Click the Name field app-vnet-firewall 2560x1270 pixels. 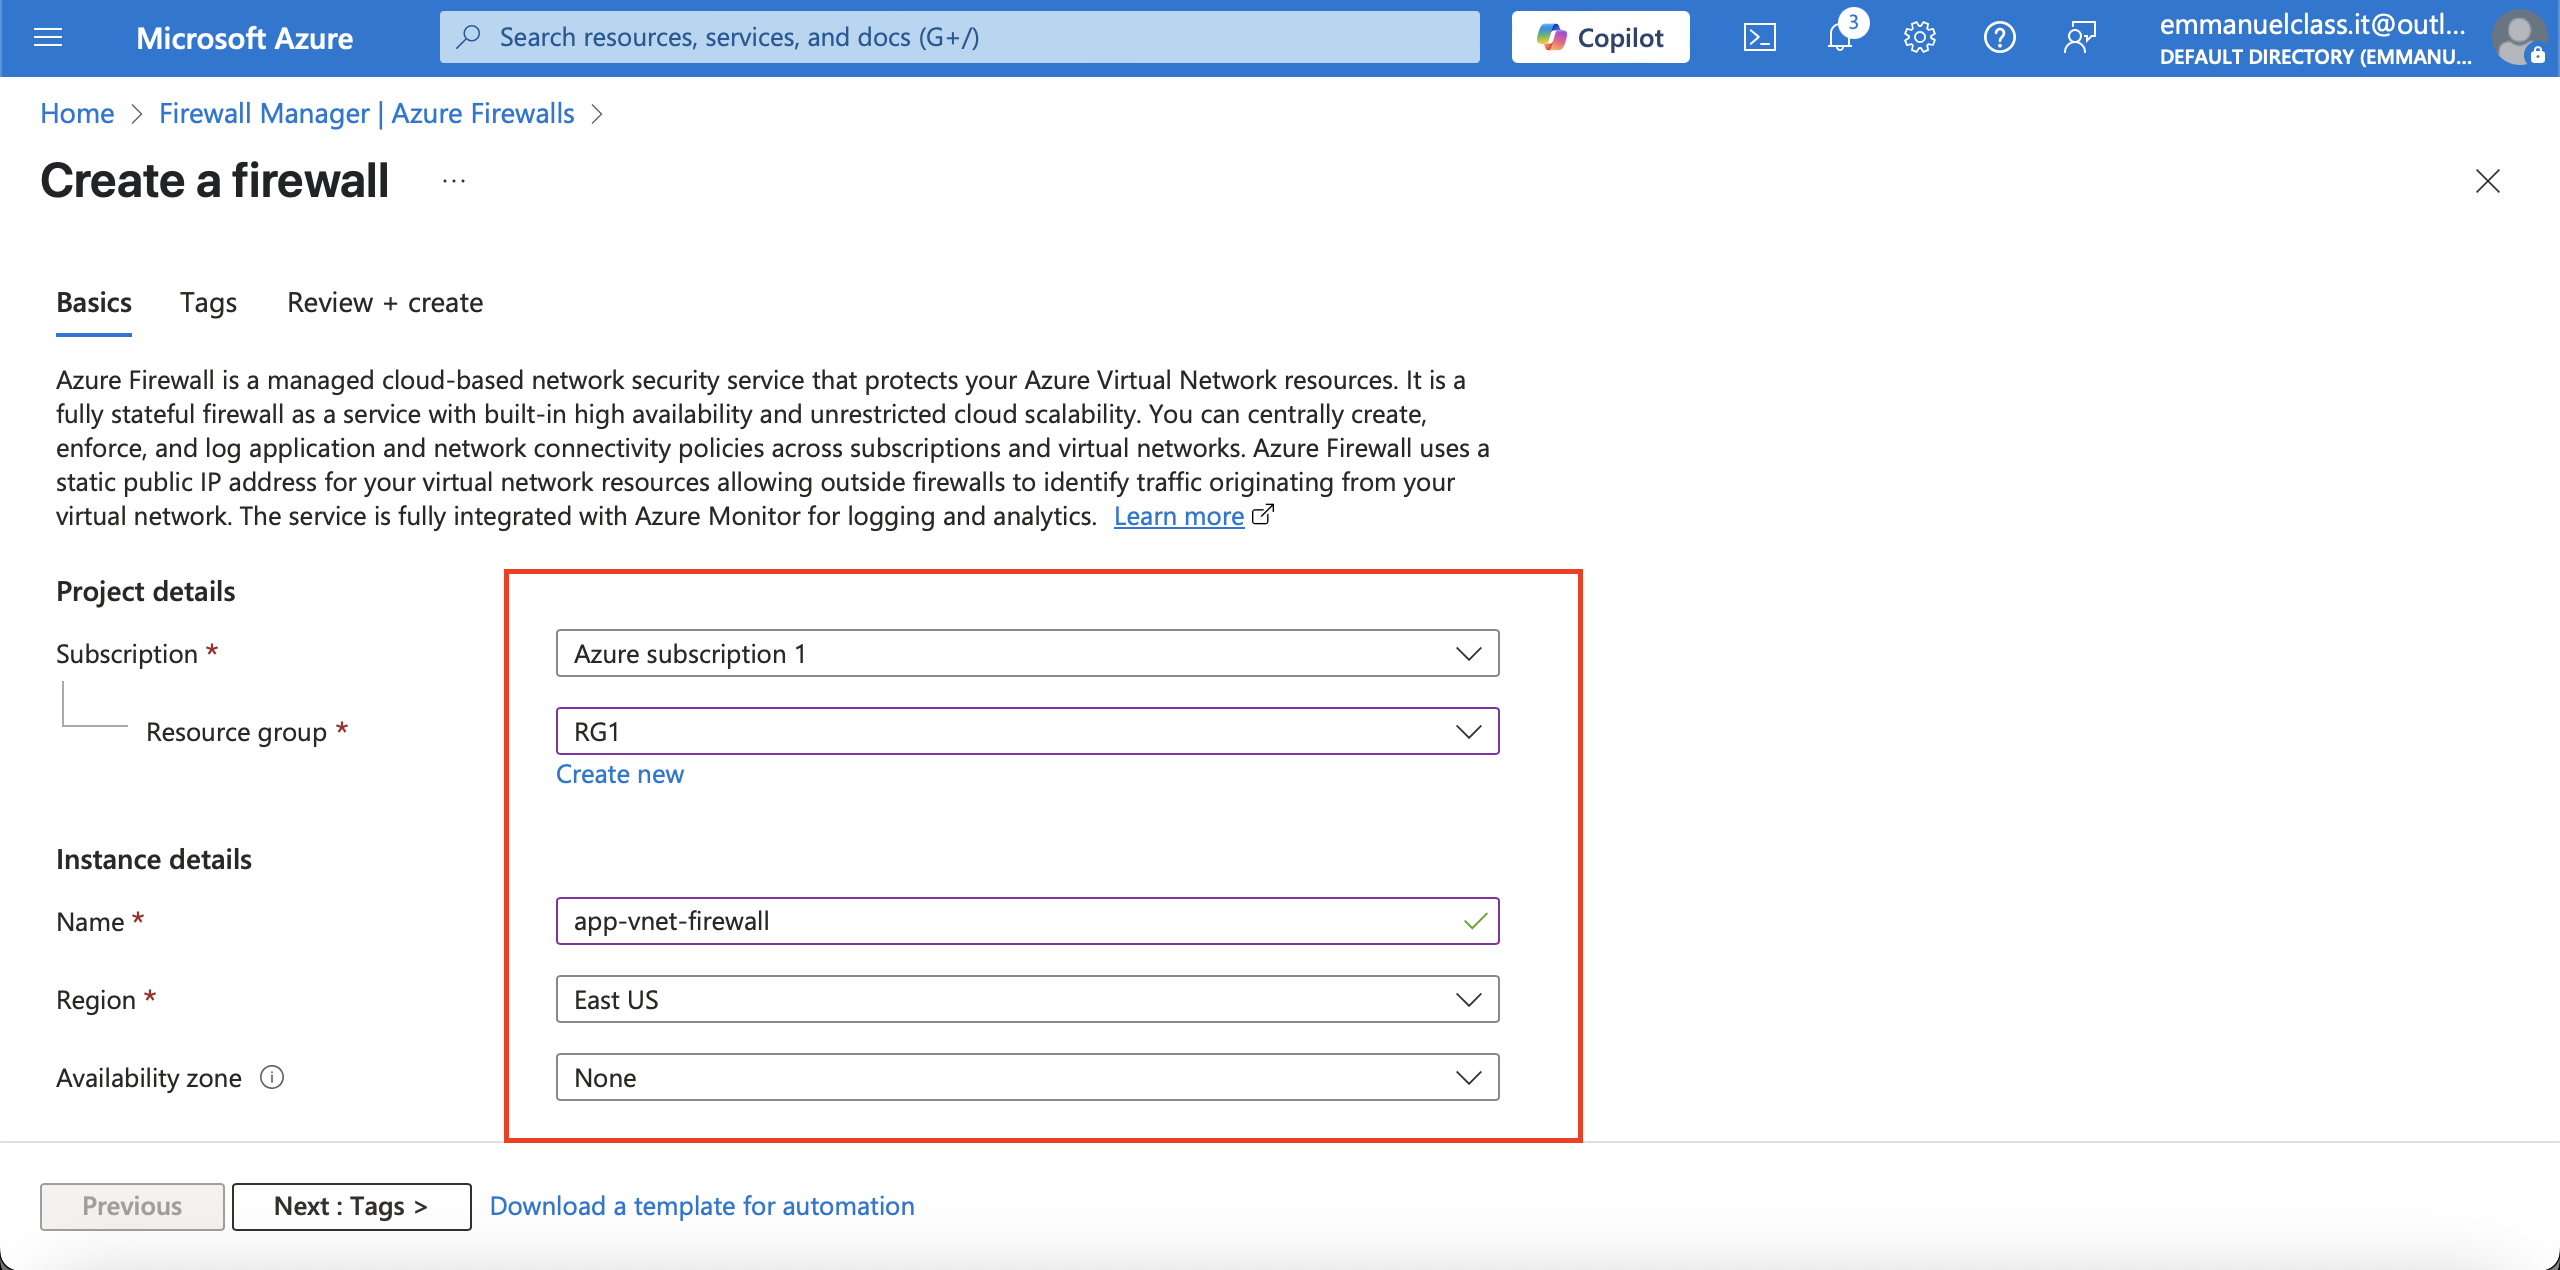coord(1027,921)
